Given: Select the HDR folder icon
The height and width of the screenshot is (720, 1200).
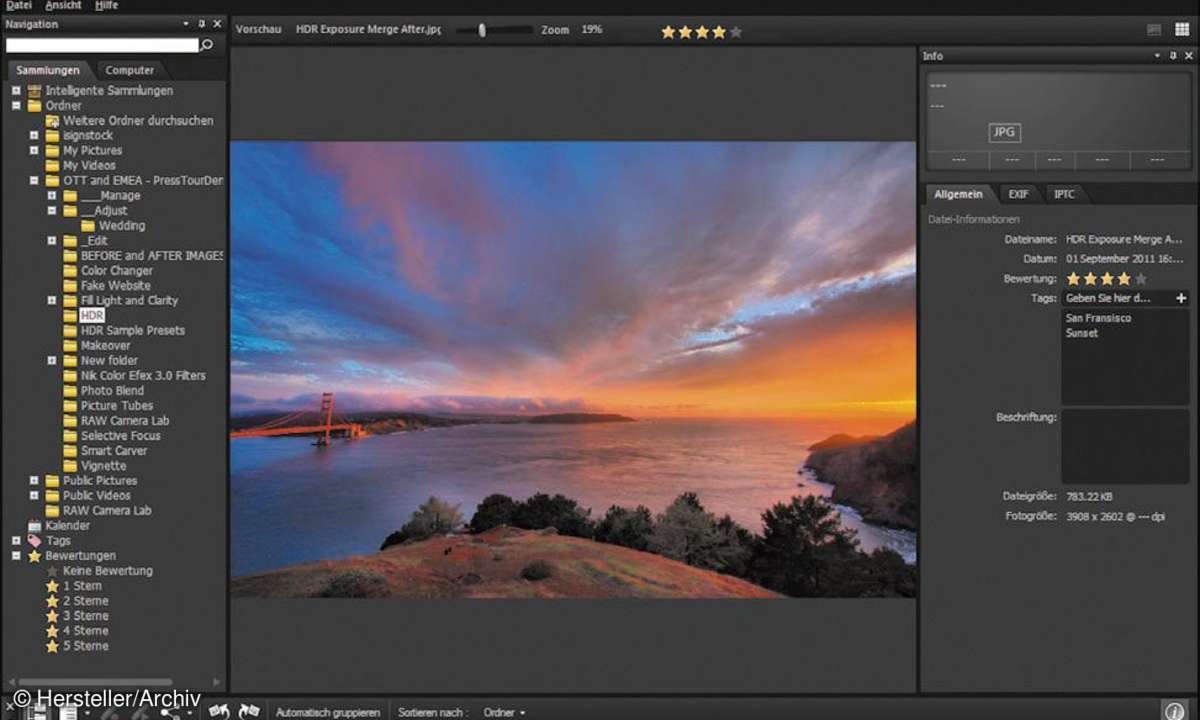Looking at the screenshot, I should pos(71,316).
